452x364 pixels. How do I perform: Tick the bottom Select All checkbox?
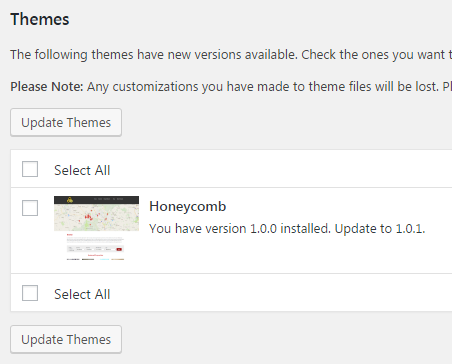click(30, 293)
